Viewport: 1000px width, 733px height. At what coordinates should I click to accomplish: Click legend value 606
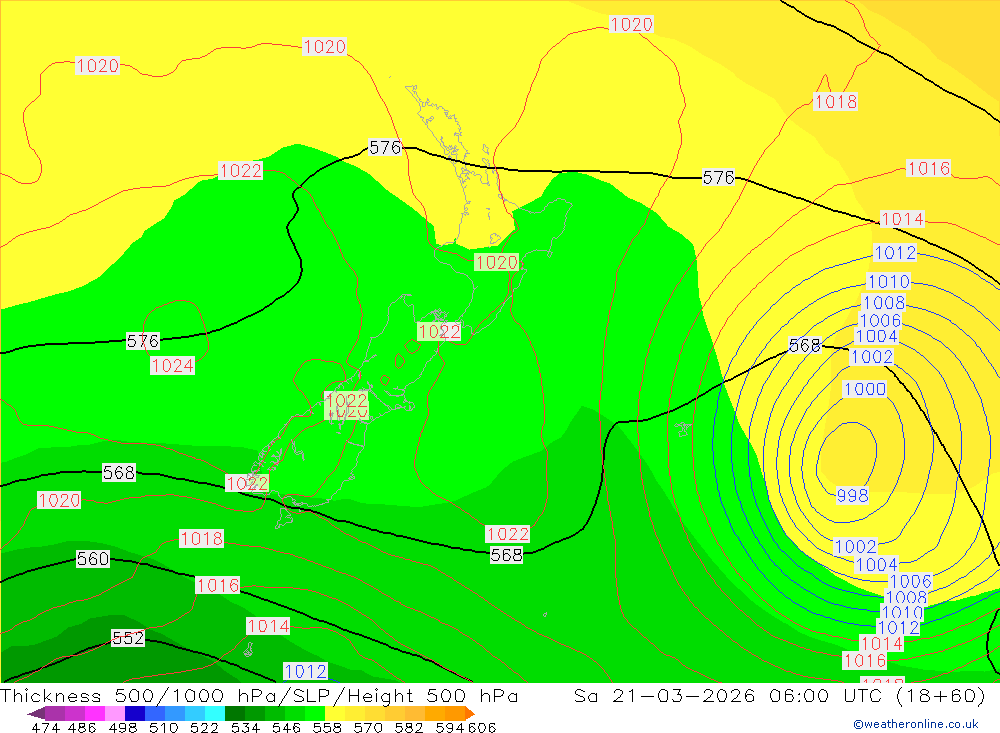(x=482, y=727)
